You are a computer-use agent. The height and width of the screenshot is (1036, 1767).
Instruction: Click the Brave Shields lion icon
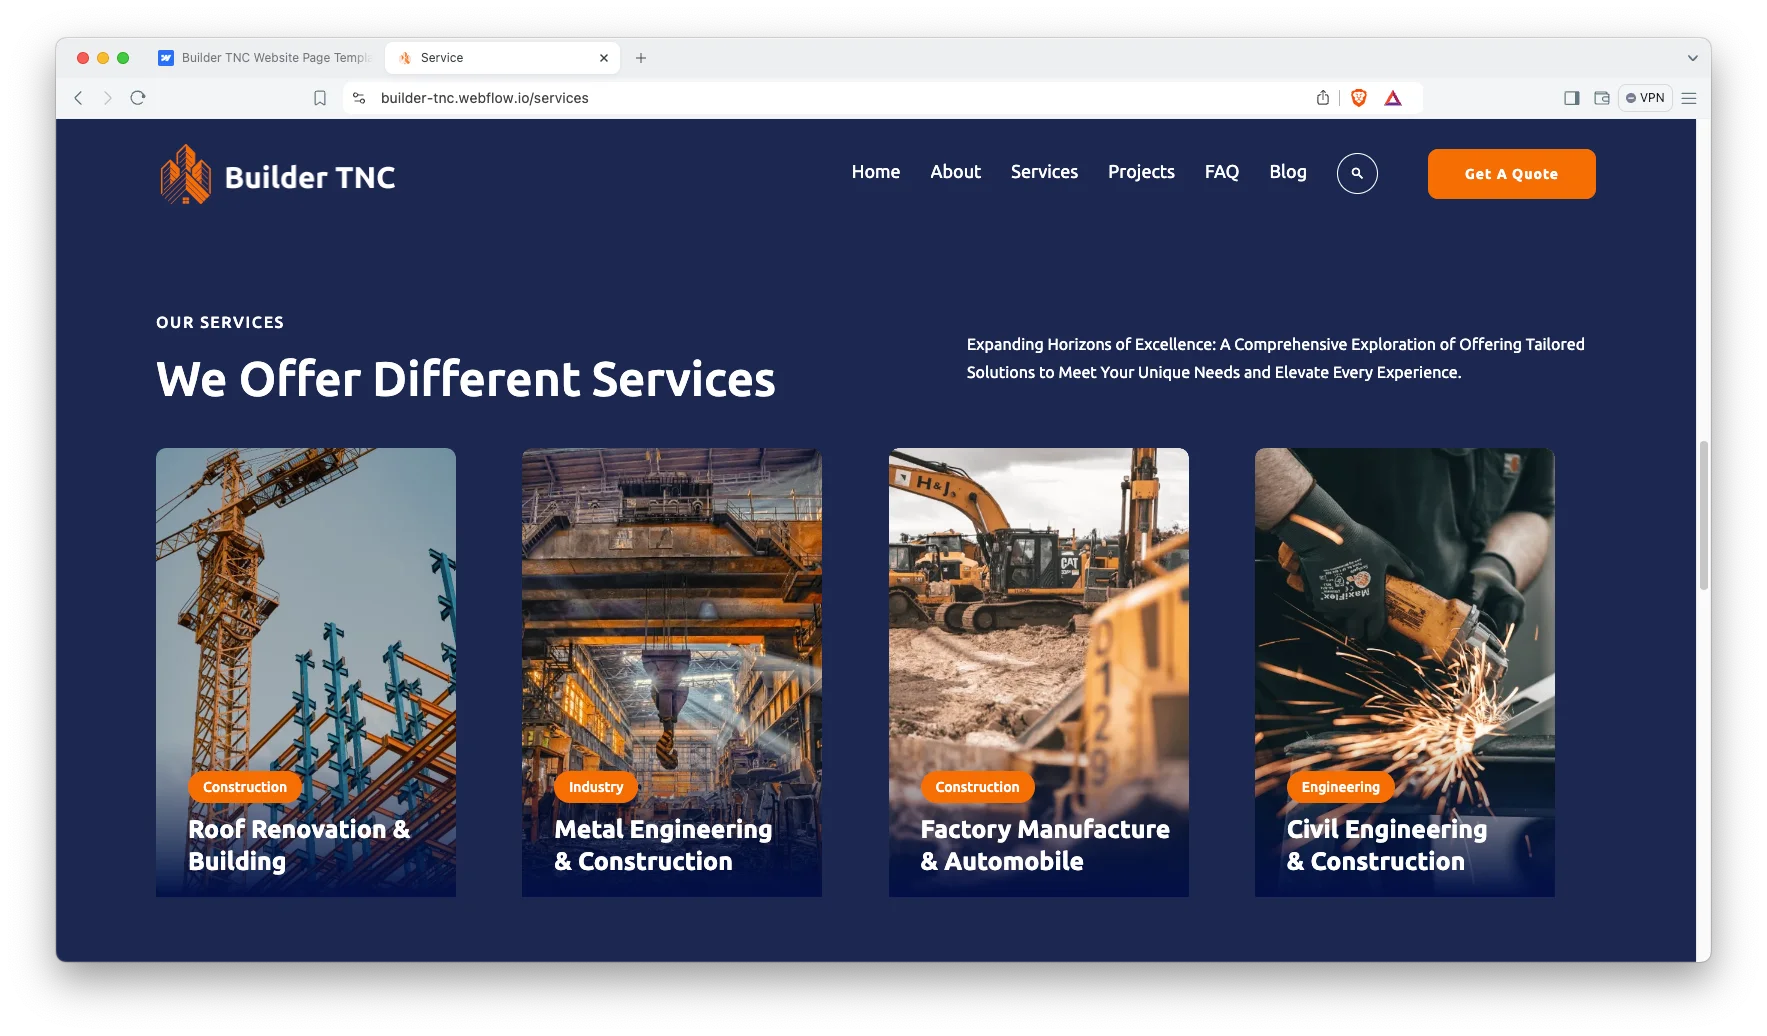(x=1359, y=98)
